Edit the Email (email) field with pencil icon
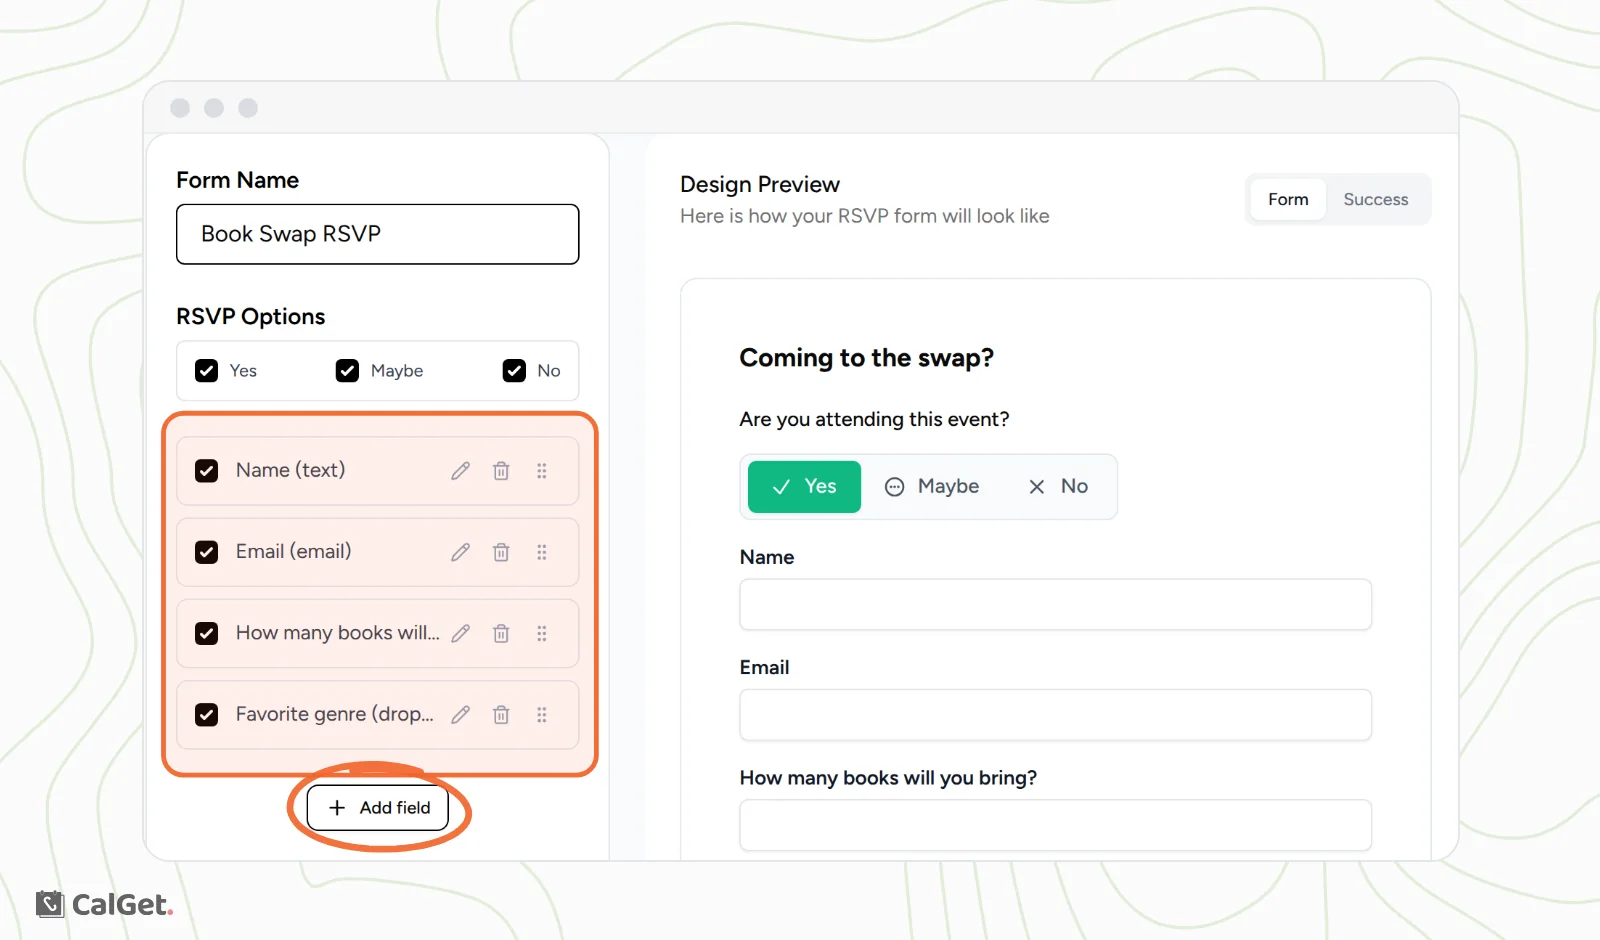This screenshot has height=940, width=1600. pos(460,552)
